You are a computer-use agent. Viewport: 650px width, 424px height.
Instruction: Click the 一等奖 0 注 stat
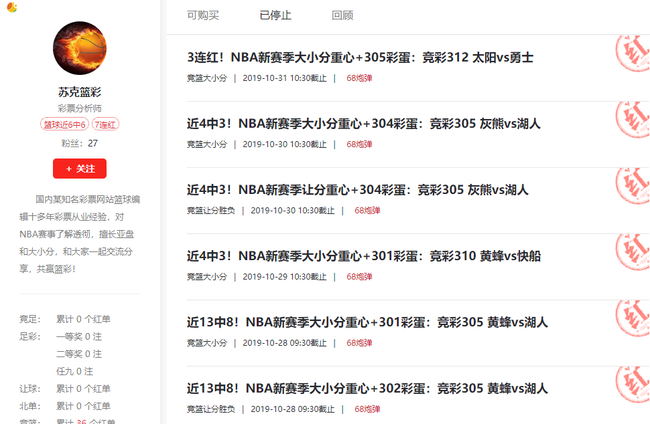tap(79, 337)
